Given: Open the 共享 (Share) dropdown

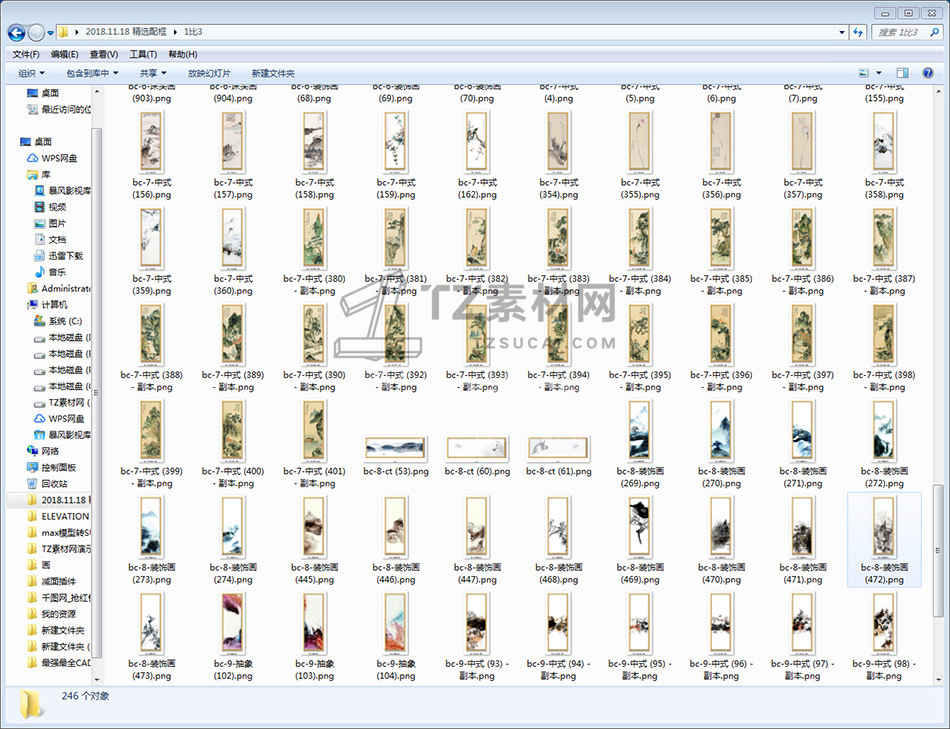Looking at the screenshot, I should [153, 73].
